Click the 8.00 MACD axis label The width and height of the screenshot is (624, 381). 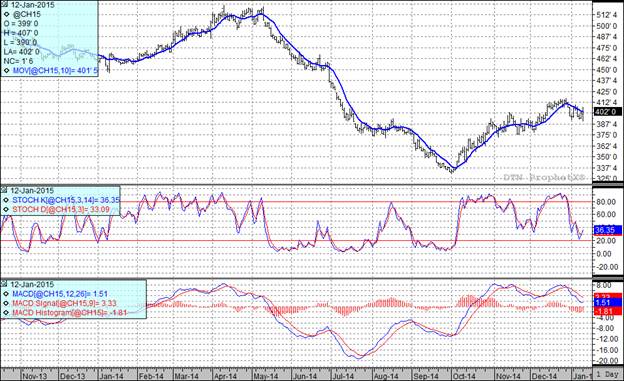coord(604,285)
